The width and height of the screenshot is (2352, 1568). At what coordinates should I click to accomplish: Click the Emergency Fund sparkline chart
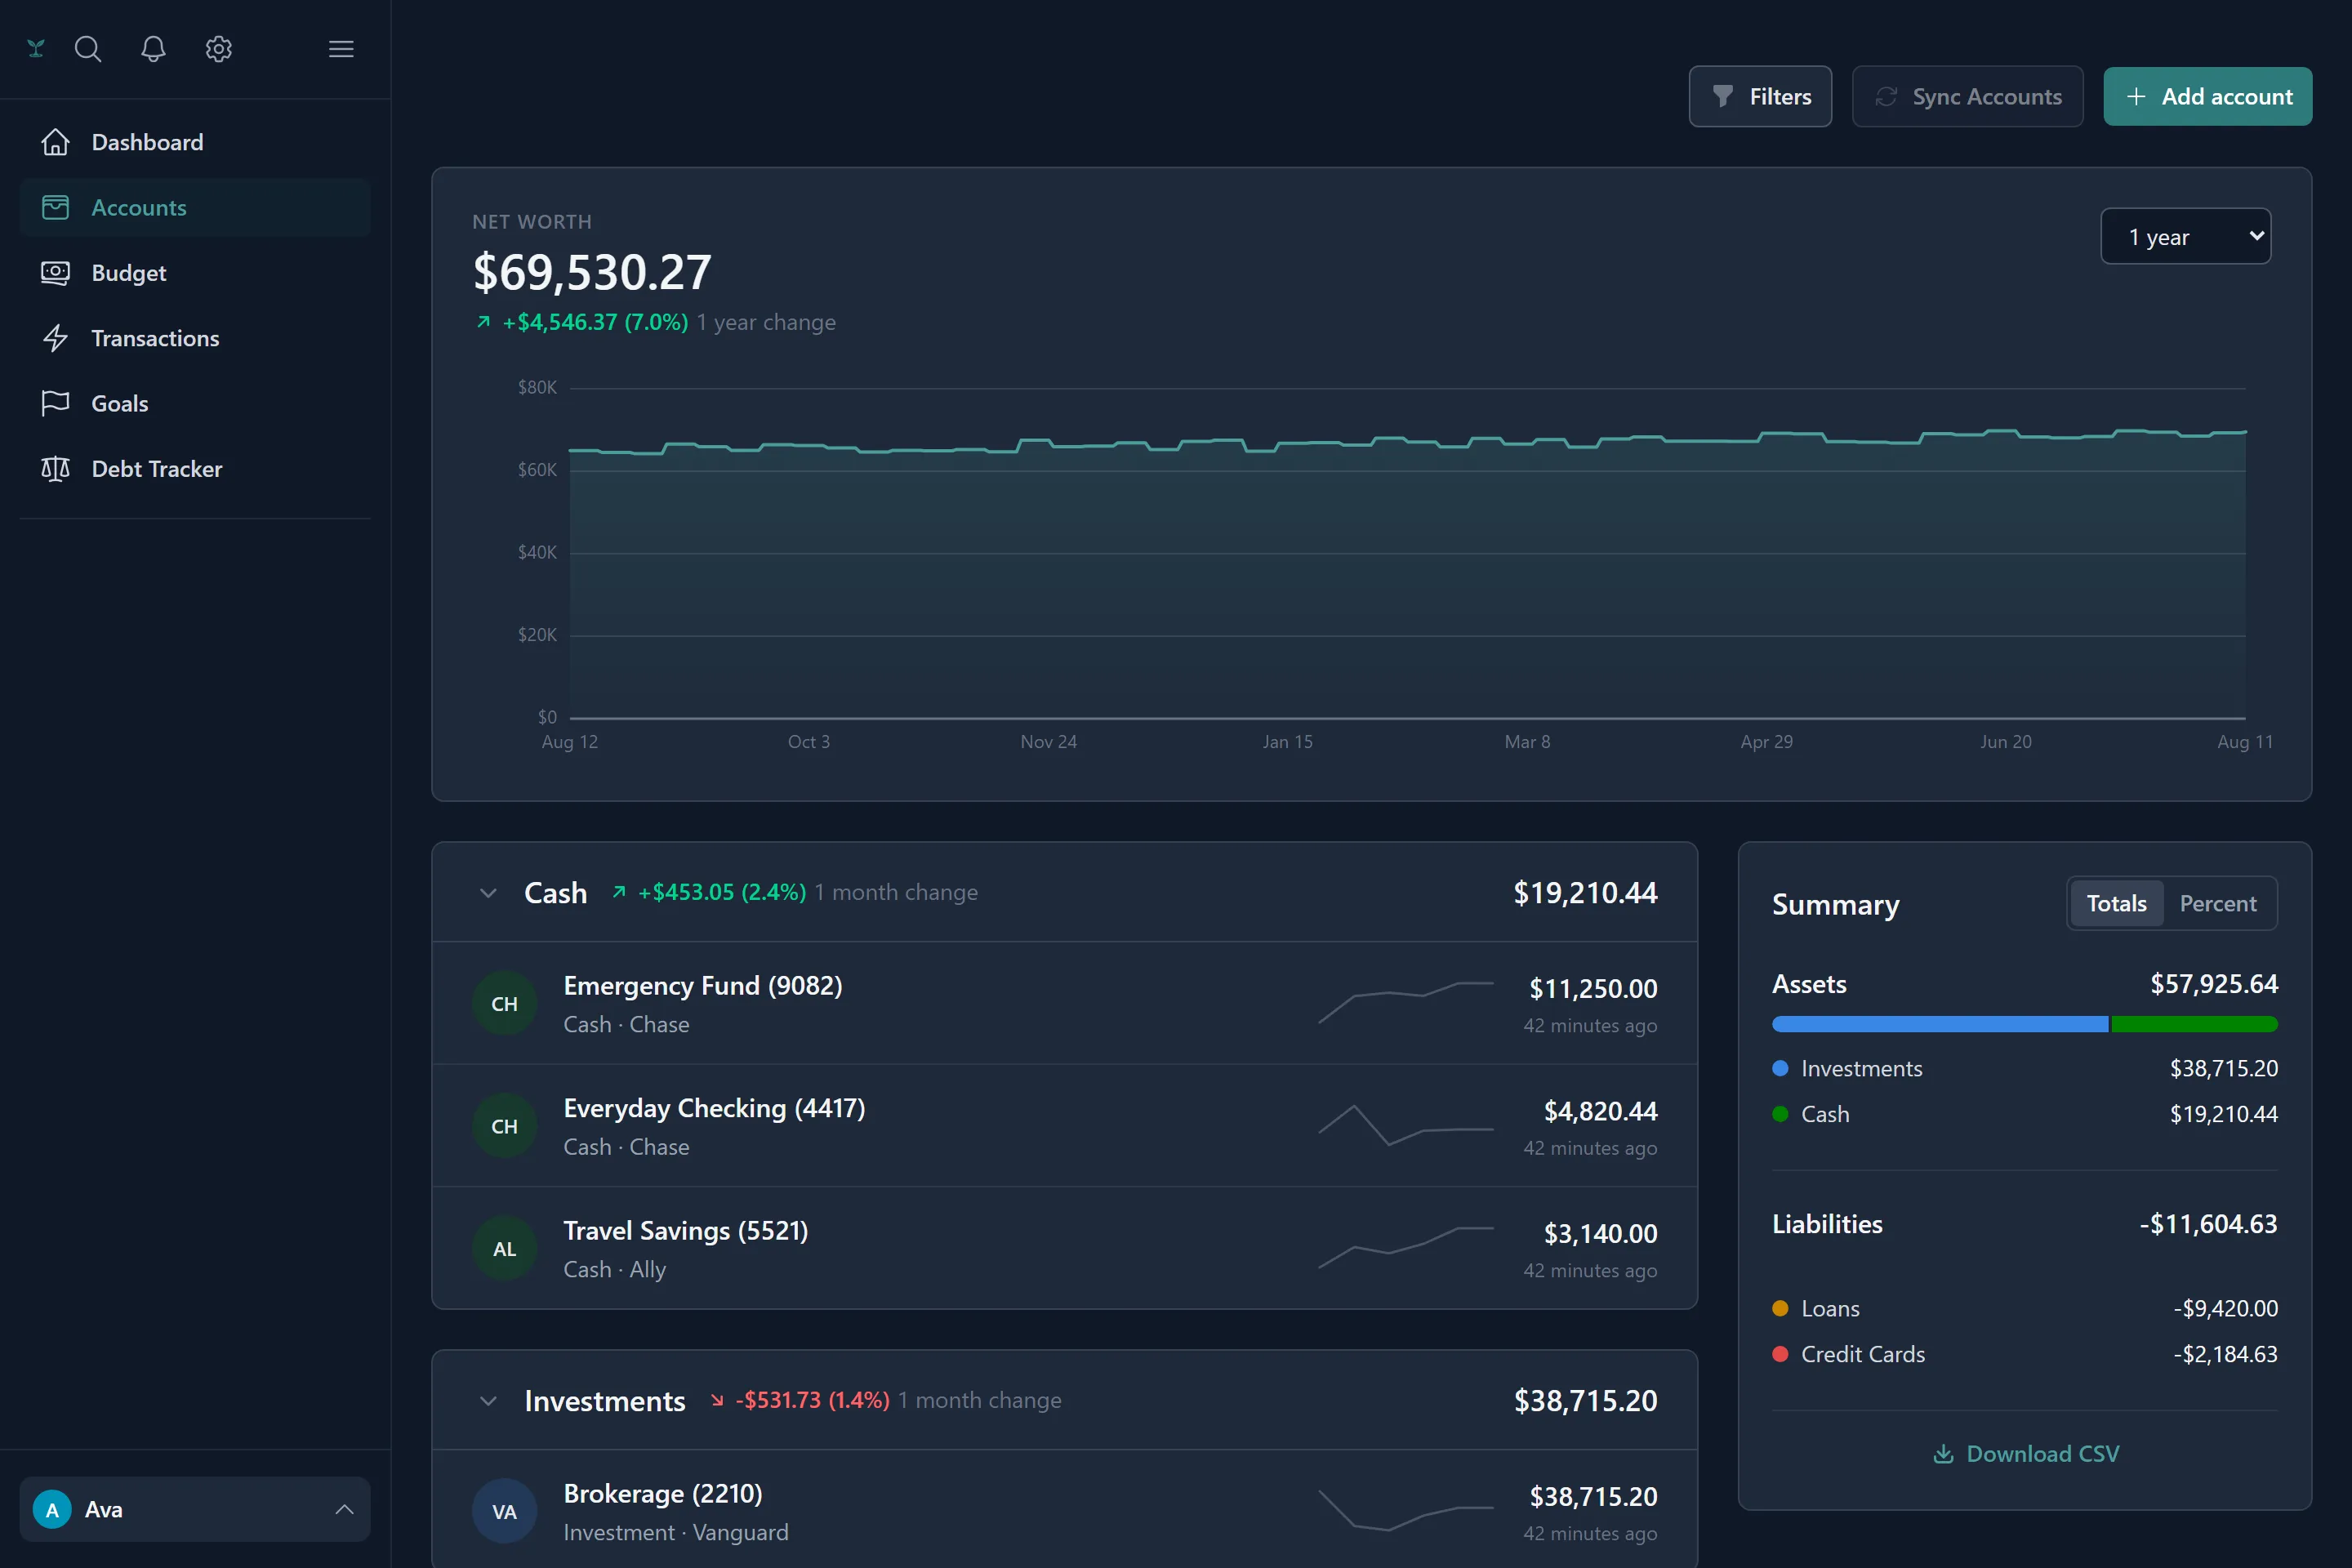(x=1406, y=1003)
